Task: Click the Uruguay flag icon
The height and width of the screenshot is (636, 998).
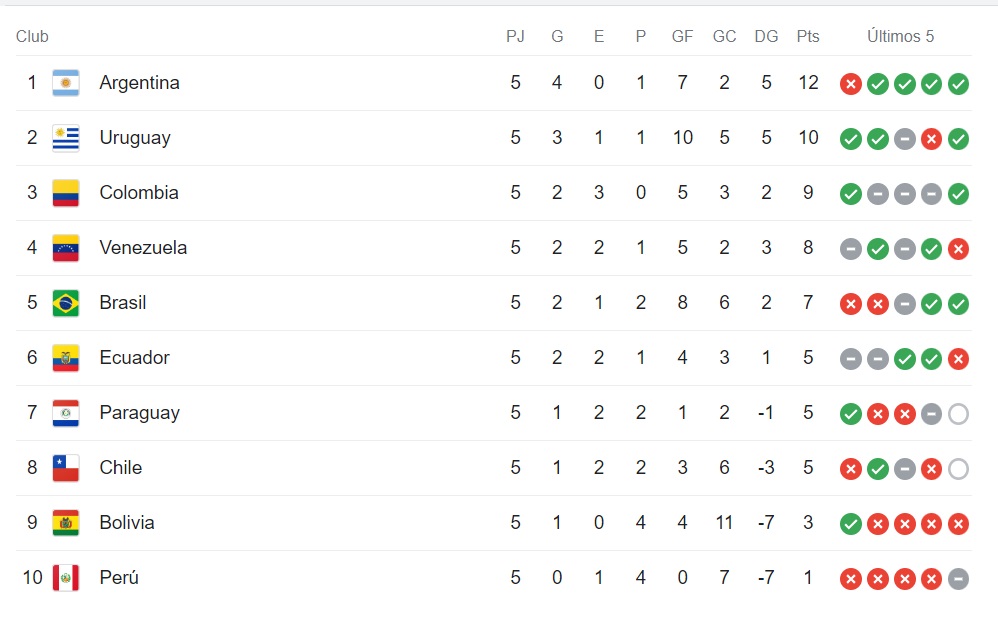Action: [66, 138]
